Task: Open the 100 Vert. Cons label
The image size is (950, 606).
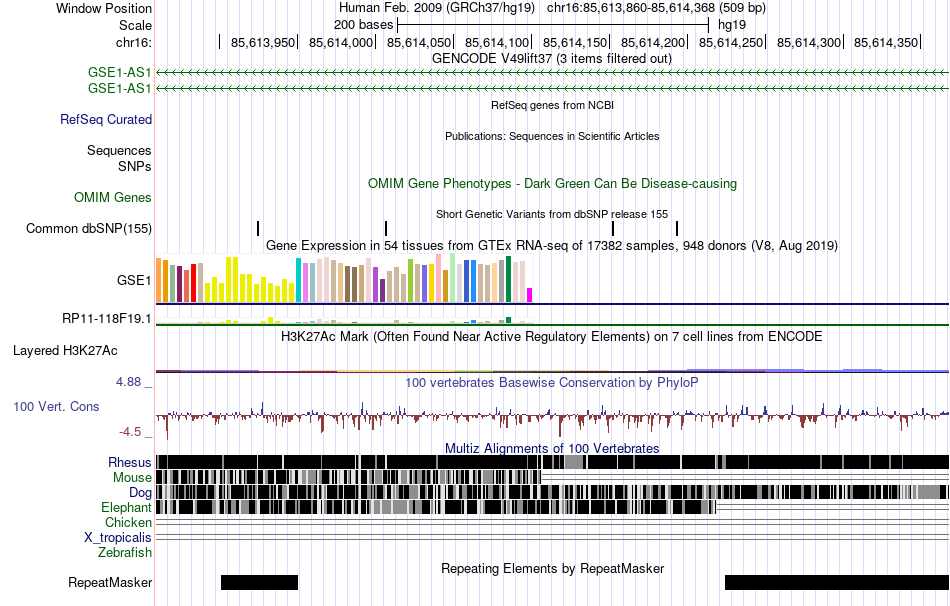Action: 56,407
